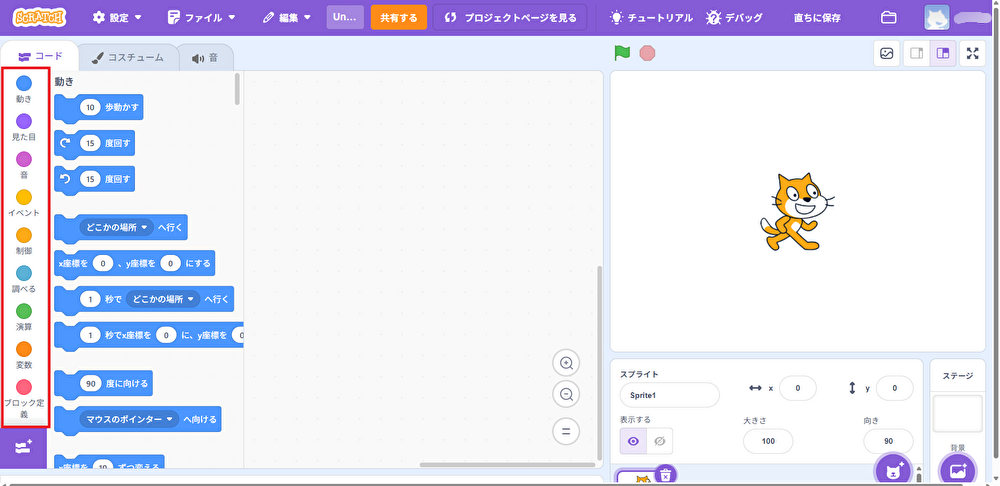Click the 大きさ field showing 100
This screenshot has height=486, width=1000.
(x=768, y=441)
